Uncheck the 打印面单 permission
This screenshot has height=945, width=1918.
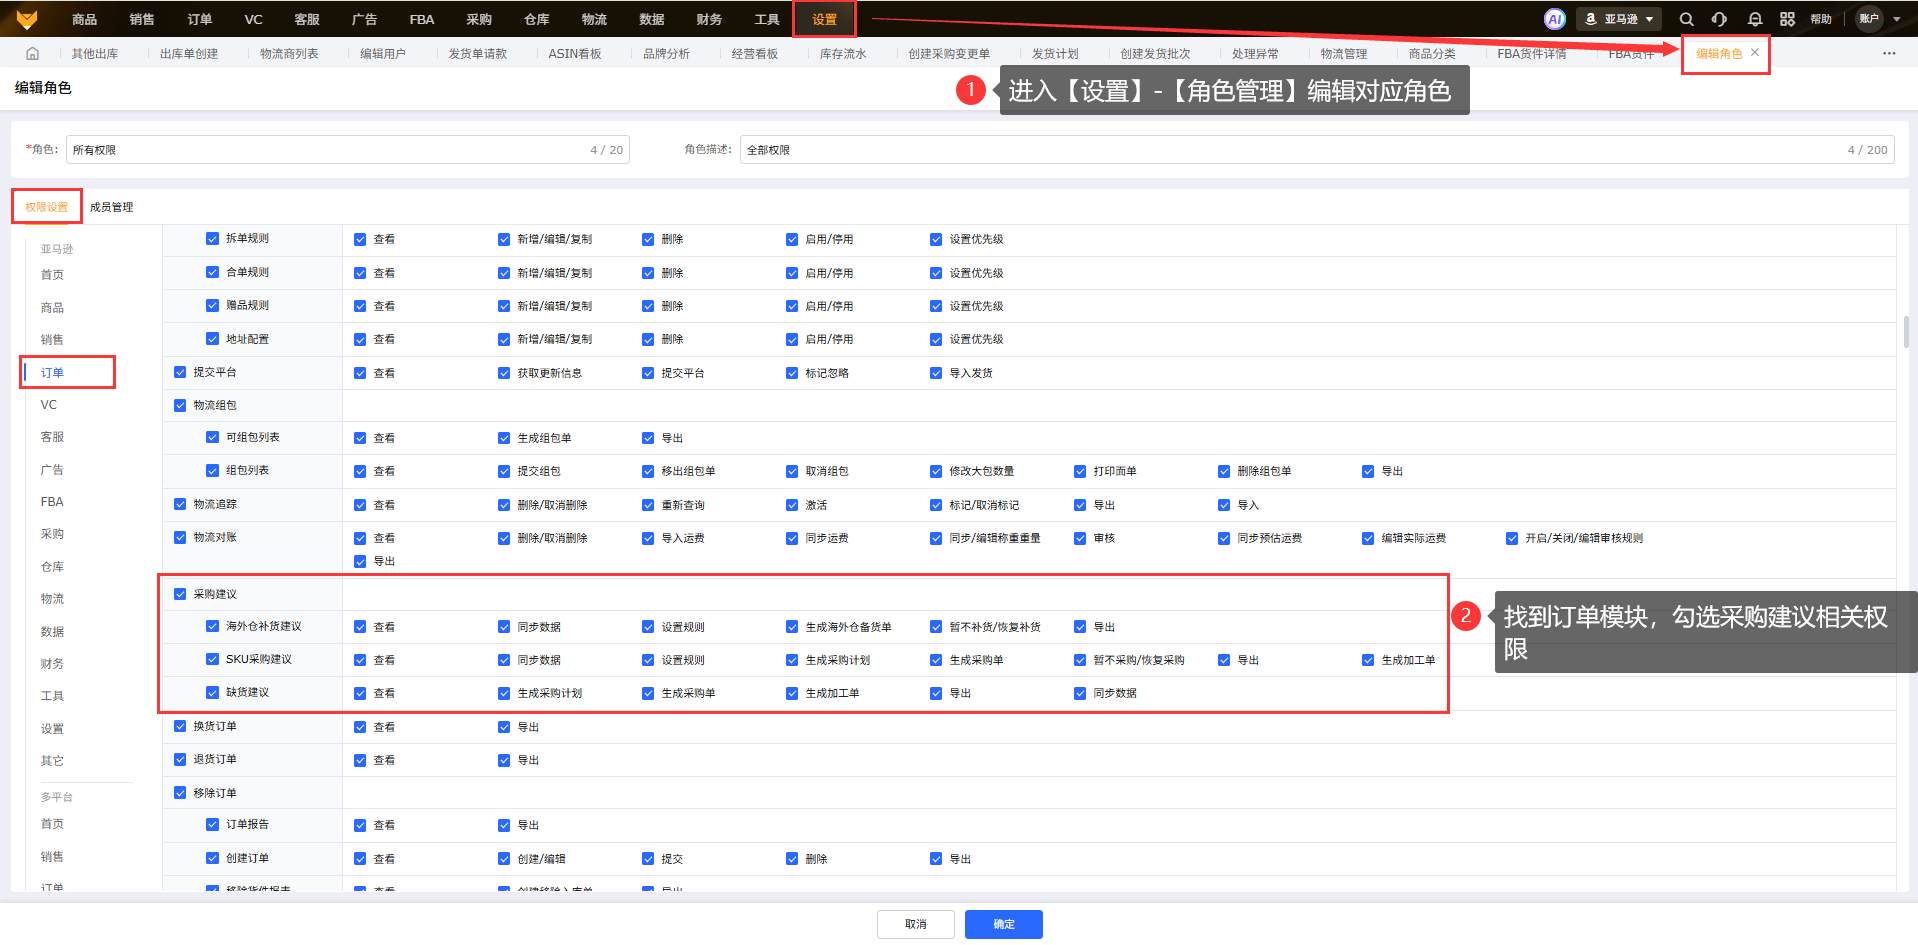[1080, 471]
